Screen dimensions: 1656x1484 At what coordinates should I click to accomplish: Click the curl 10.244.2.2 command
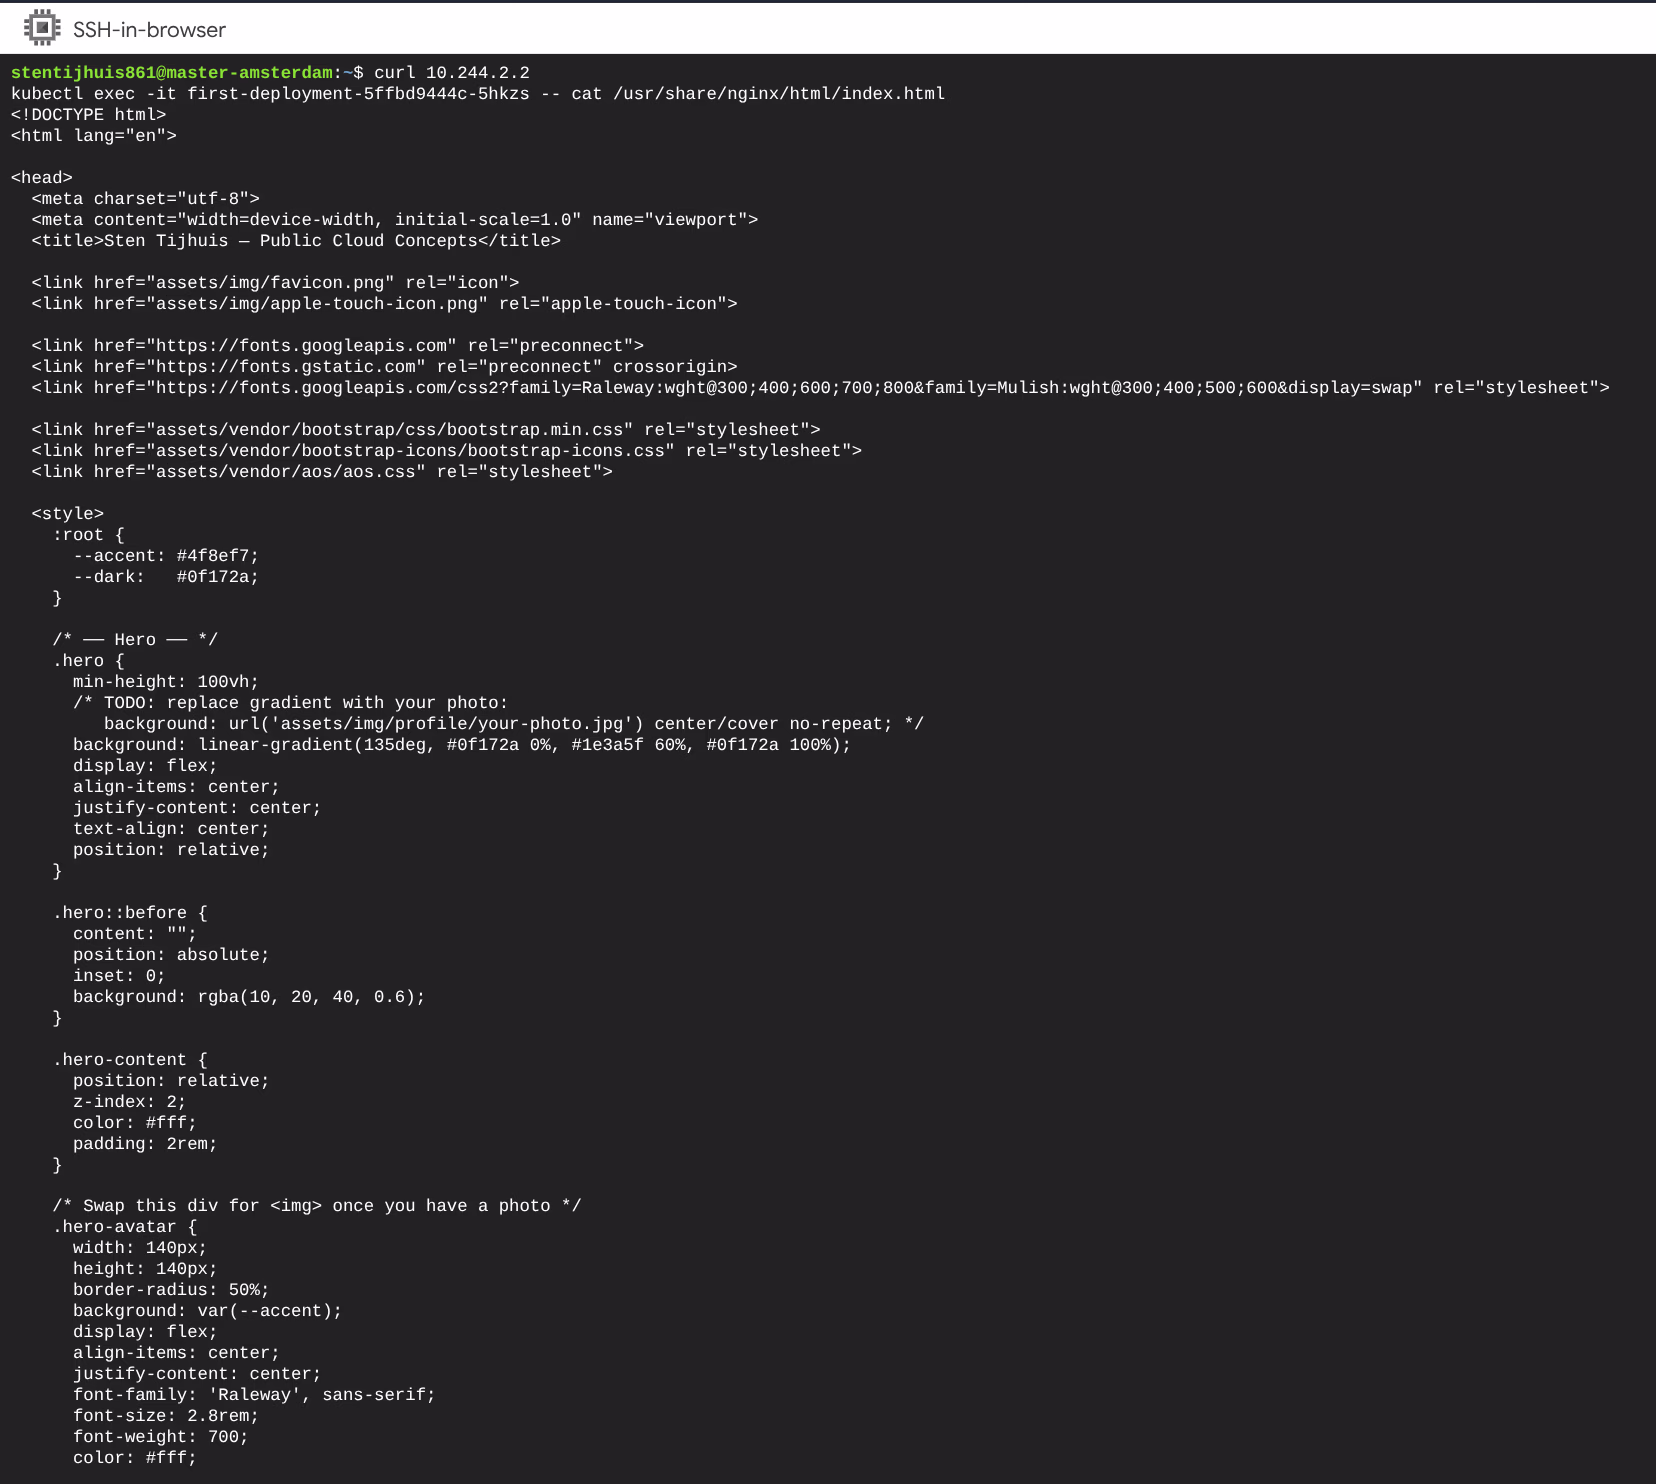[451, 73]
